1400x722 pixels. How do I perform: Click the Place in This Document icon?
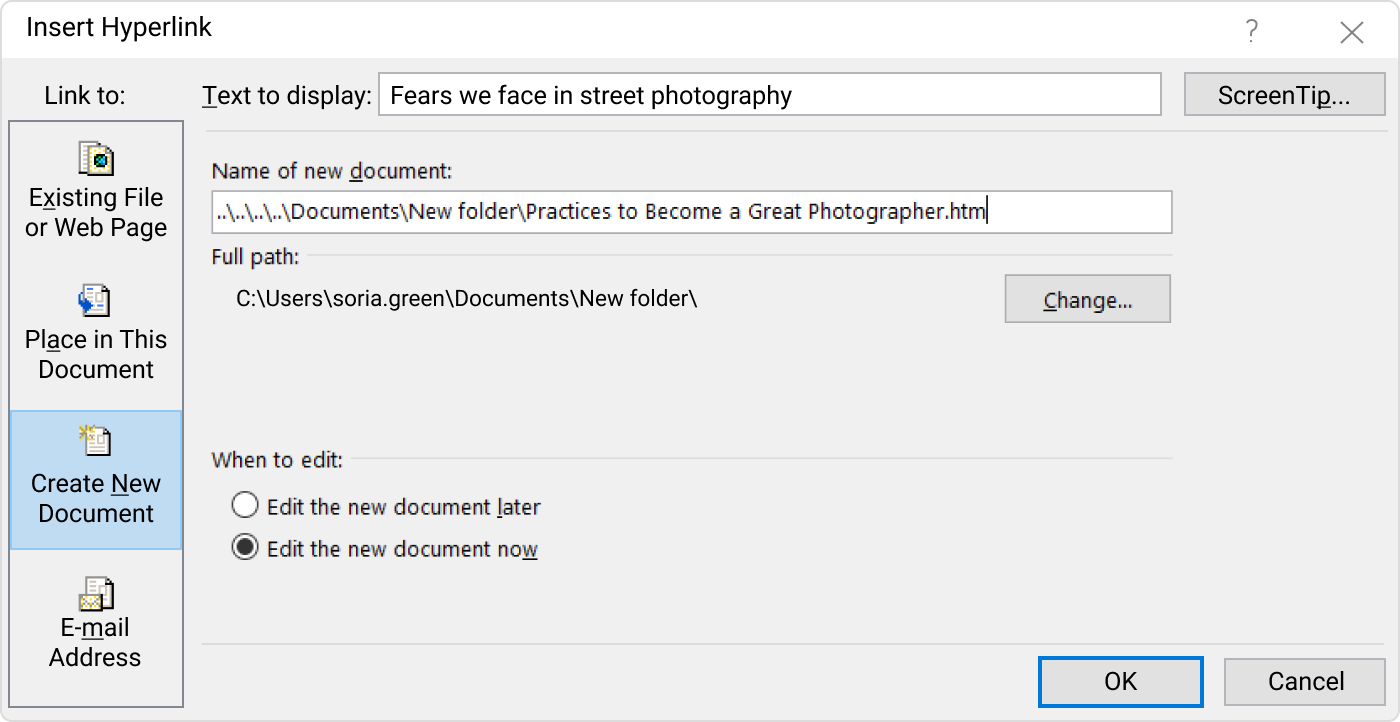95,300
